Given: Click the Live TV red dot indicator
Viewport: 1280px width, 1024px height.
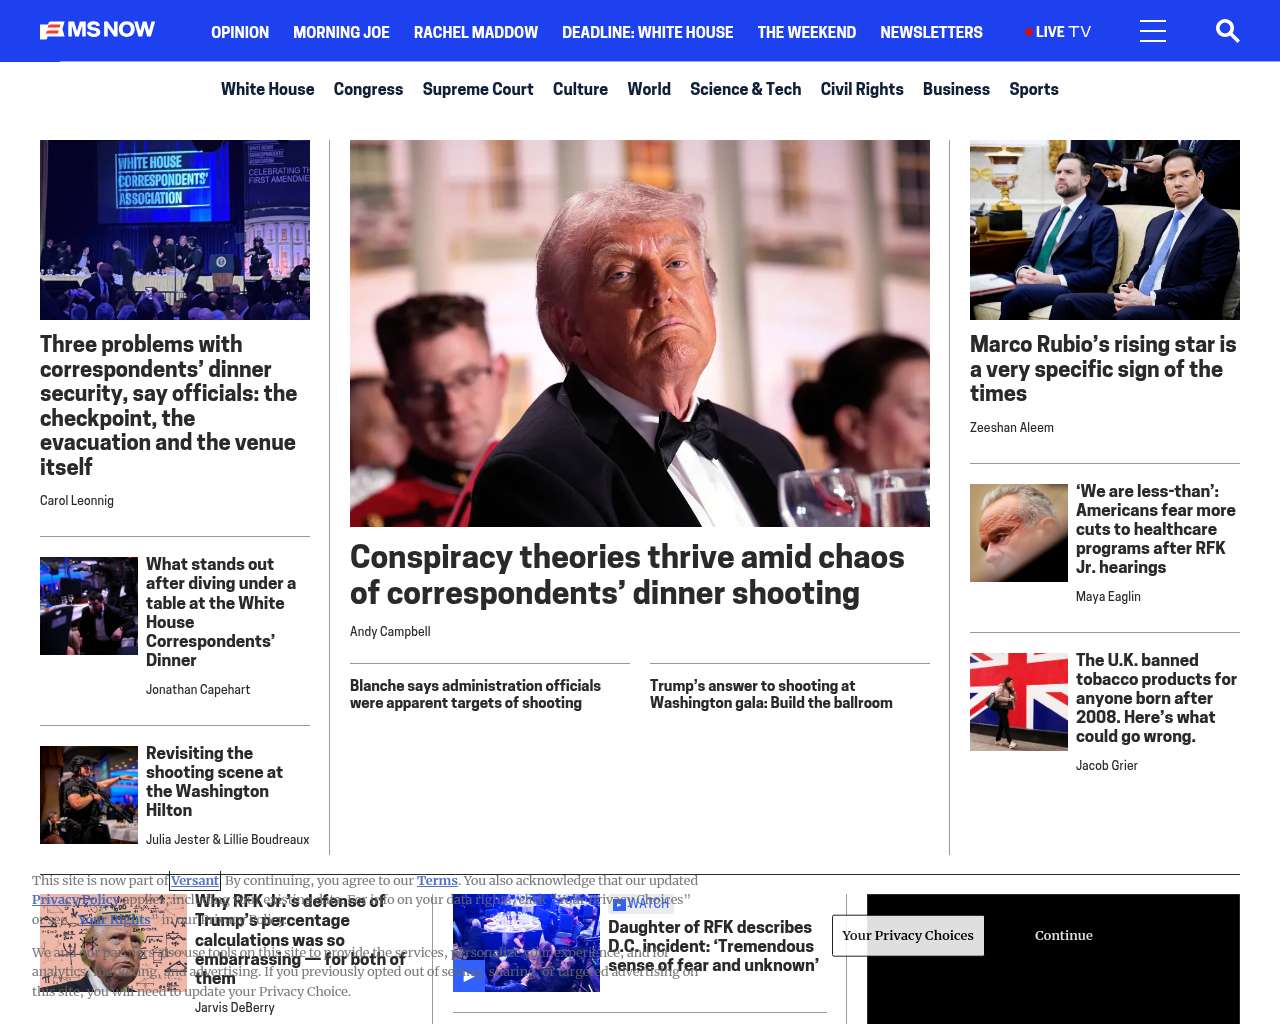Looking at the screenshot, I should 1028,32.
